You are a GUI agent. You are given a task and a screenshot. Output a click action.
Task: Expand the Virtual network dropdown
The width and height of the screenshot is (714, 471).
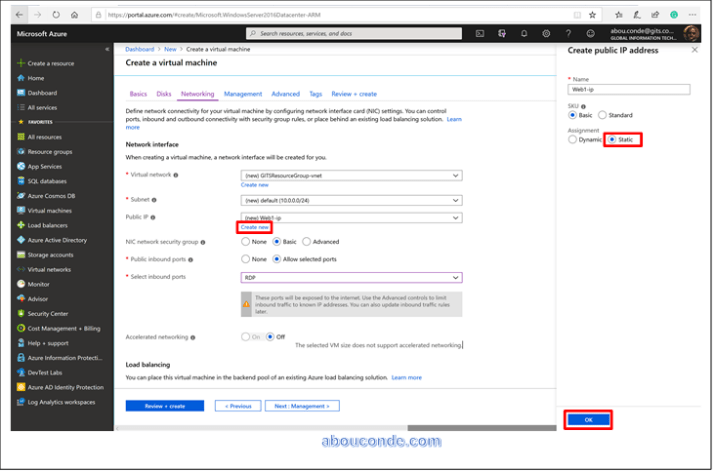[x=350, y=175]
